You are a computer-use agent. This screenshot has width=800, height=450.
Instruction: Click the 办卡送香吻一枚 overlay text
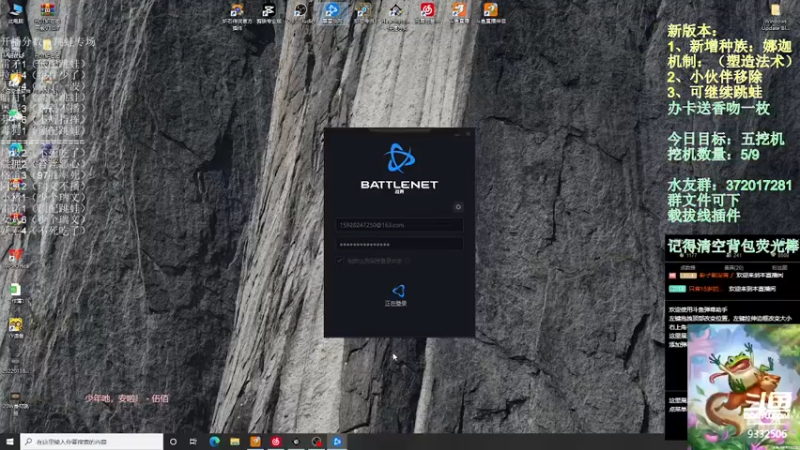[x=718, y=108]
